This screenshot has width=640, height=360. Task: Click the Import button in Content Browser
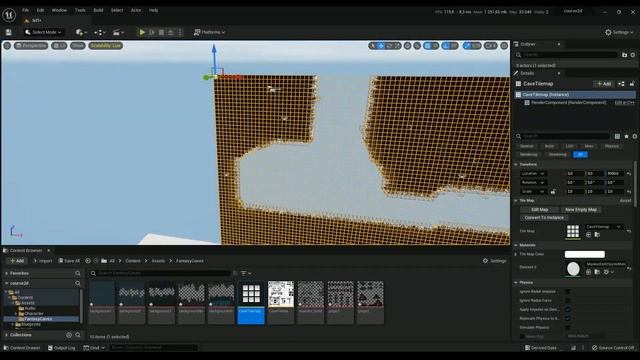coord(43,261)
